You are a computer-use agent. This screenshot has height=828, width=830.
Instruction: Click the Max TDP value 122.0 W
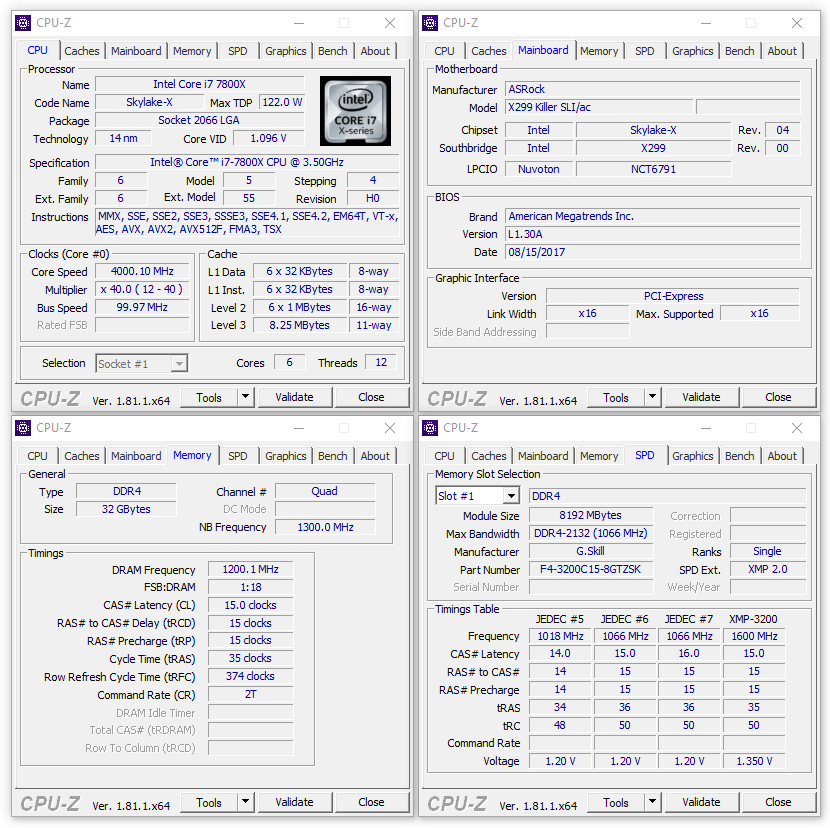(x=282, y=102)
